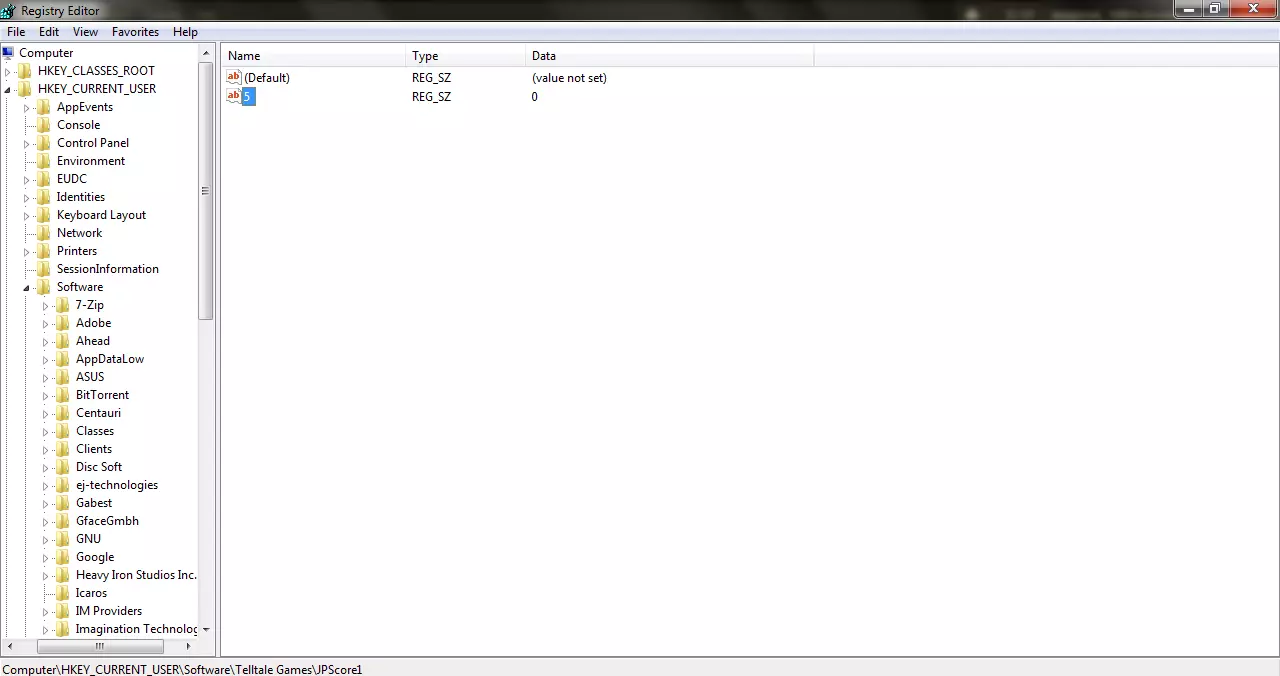Collapse the Software node

tap(27, 288)
